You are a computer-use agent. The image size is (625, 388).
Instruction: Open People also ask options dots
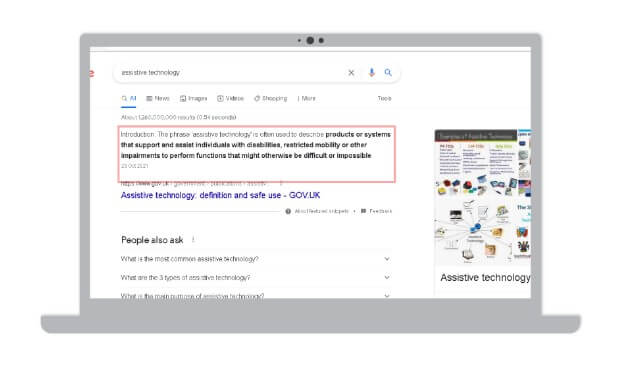tap(193, 240)
